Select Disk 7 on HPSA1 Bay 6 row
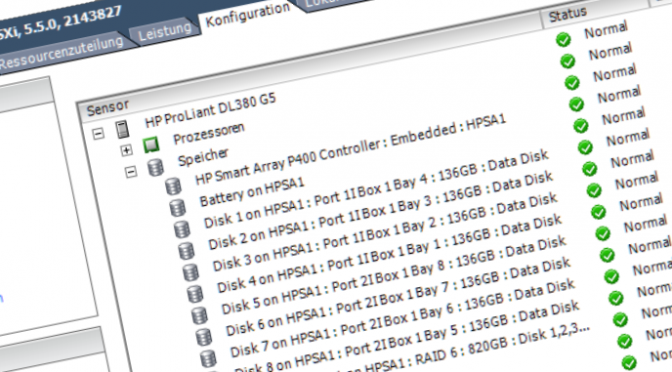The image size is (672, 372). (402, 318)
